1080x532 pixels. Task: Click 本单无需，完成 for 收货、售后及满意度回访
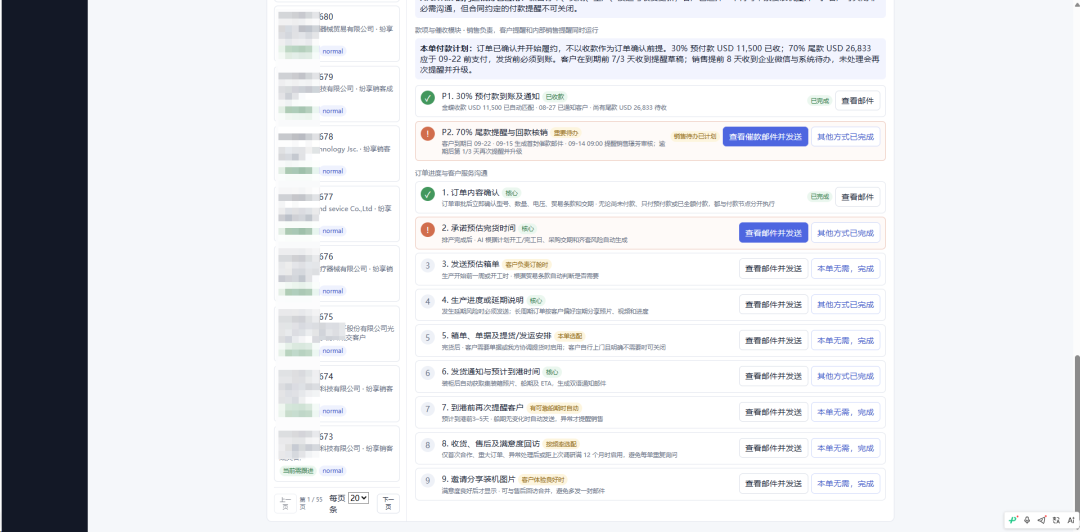pyautogui.click(x=845, y=448)
